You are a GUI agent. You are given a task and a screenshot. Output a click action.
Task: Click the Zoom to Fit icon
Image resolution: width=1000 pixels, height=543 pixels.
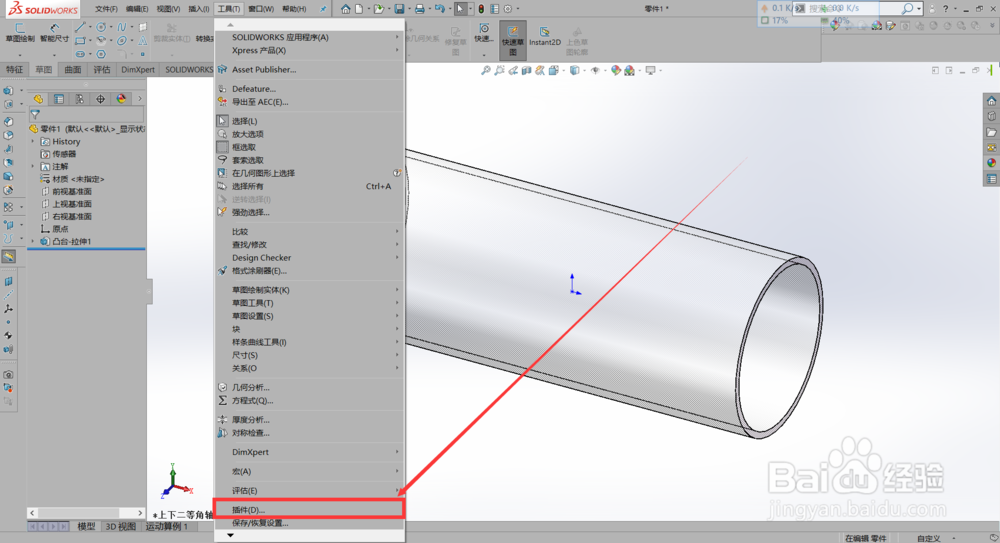click(x=485, y=71)
